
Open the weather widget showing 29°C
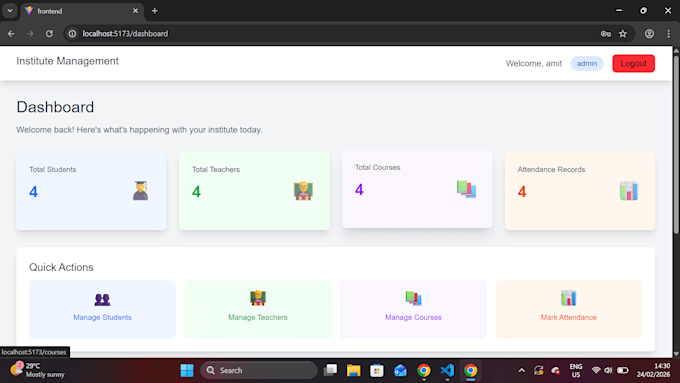[x=38, y=370]
